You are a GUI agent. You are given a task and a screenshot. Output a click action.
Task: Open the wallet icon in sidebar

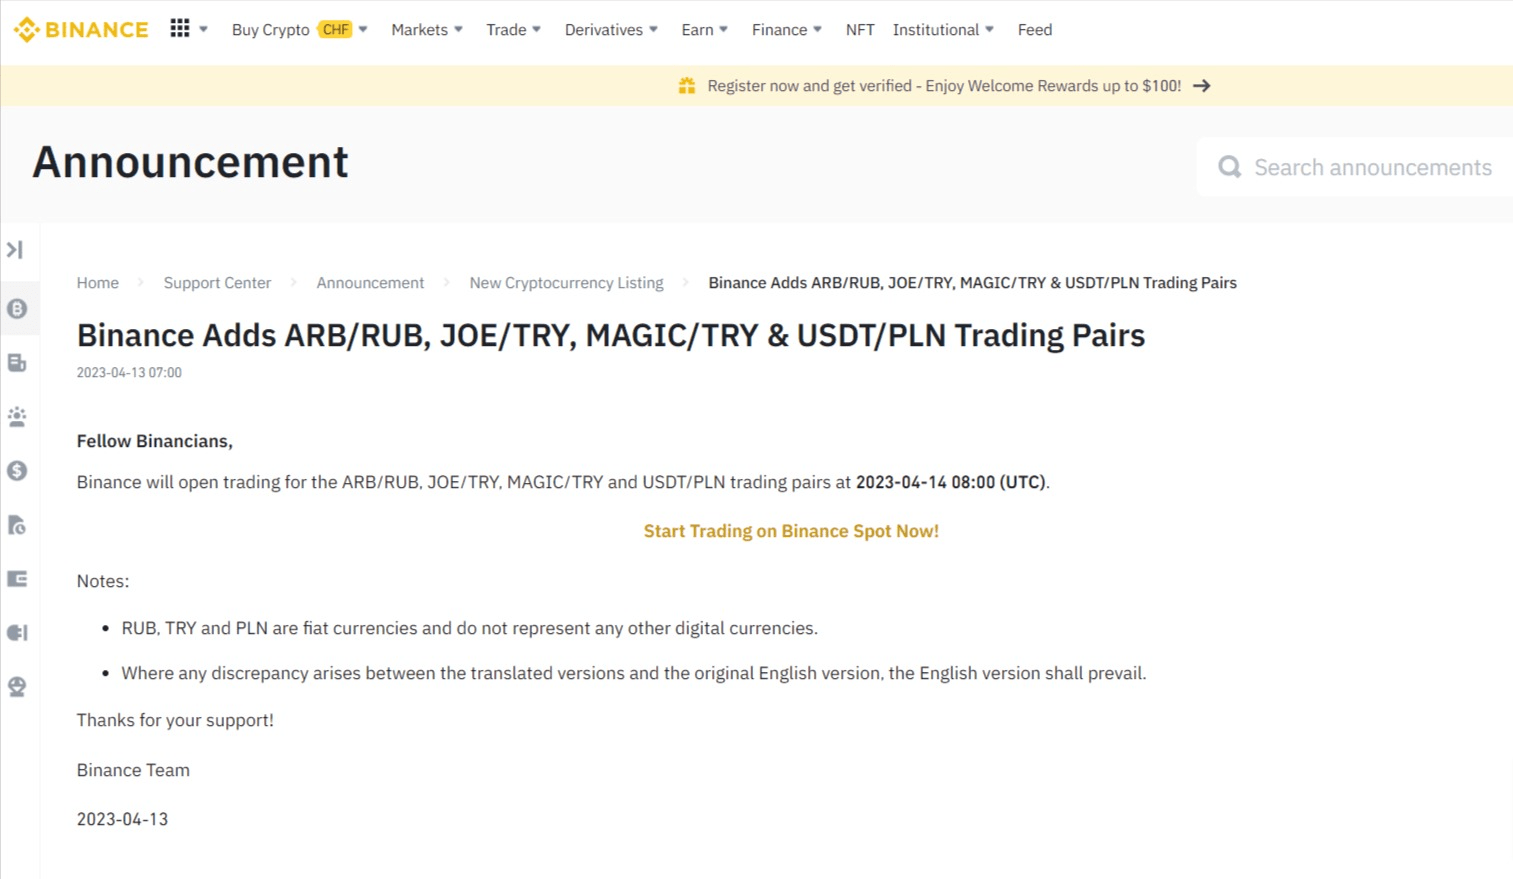point(17,579)
